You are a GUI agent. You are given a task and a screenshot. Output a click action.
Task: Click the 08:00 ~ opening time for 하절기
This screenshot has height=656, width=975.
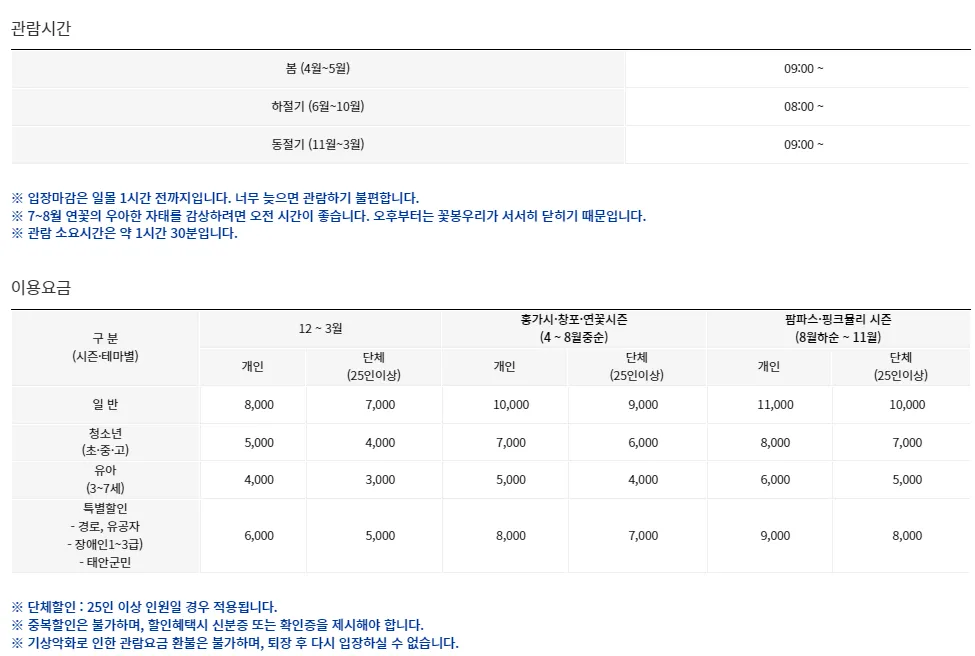(x=803, y=106)
